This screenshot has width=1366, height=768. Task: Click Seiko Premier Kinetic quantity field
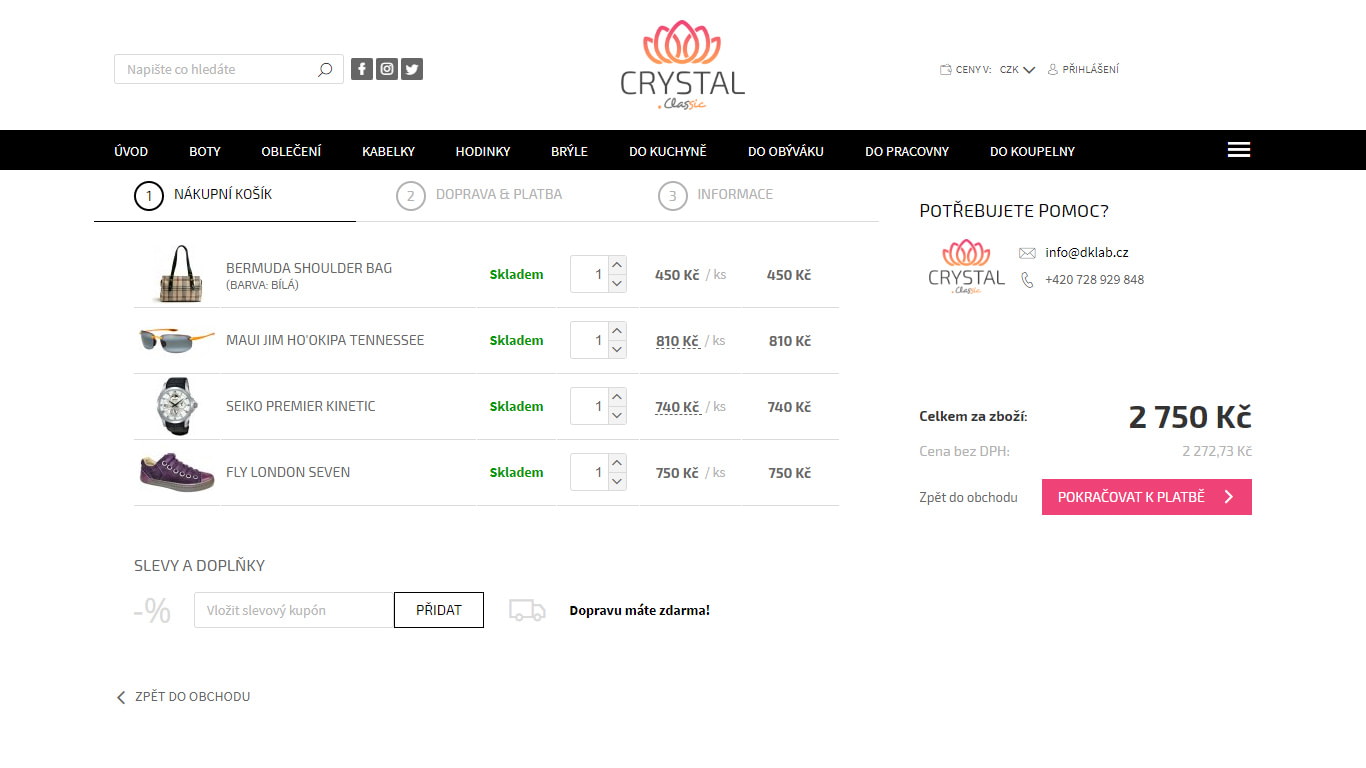(589, 406)
